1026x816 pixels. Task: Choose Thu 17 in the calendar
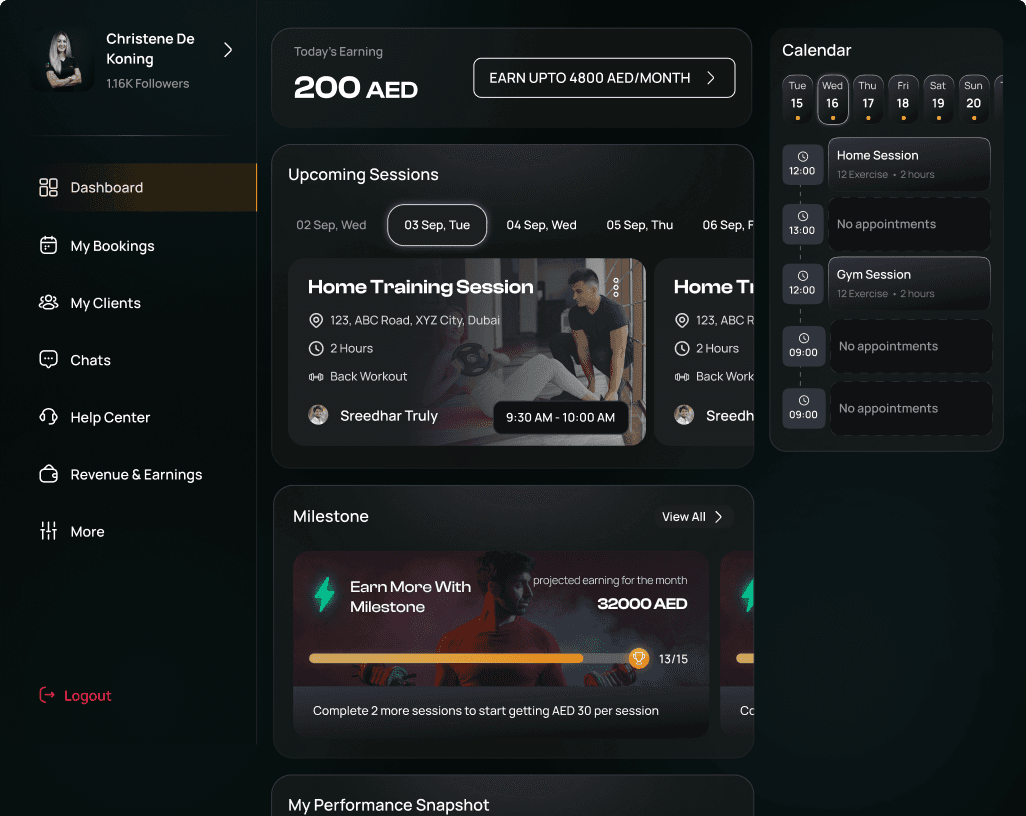(868, 99)
